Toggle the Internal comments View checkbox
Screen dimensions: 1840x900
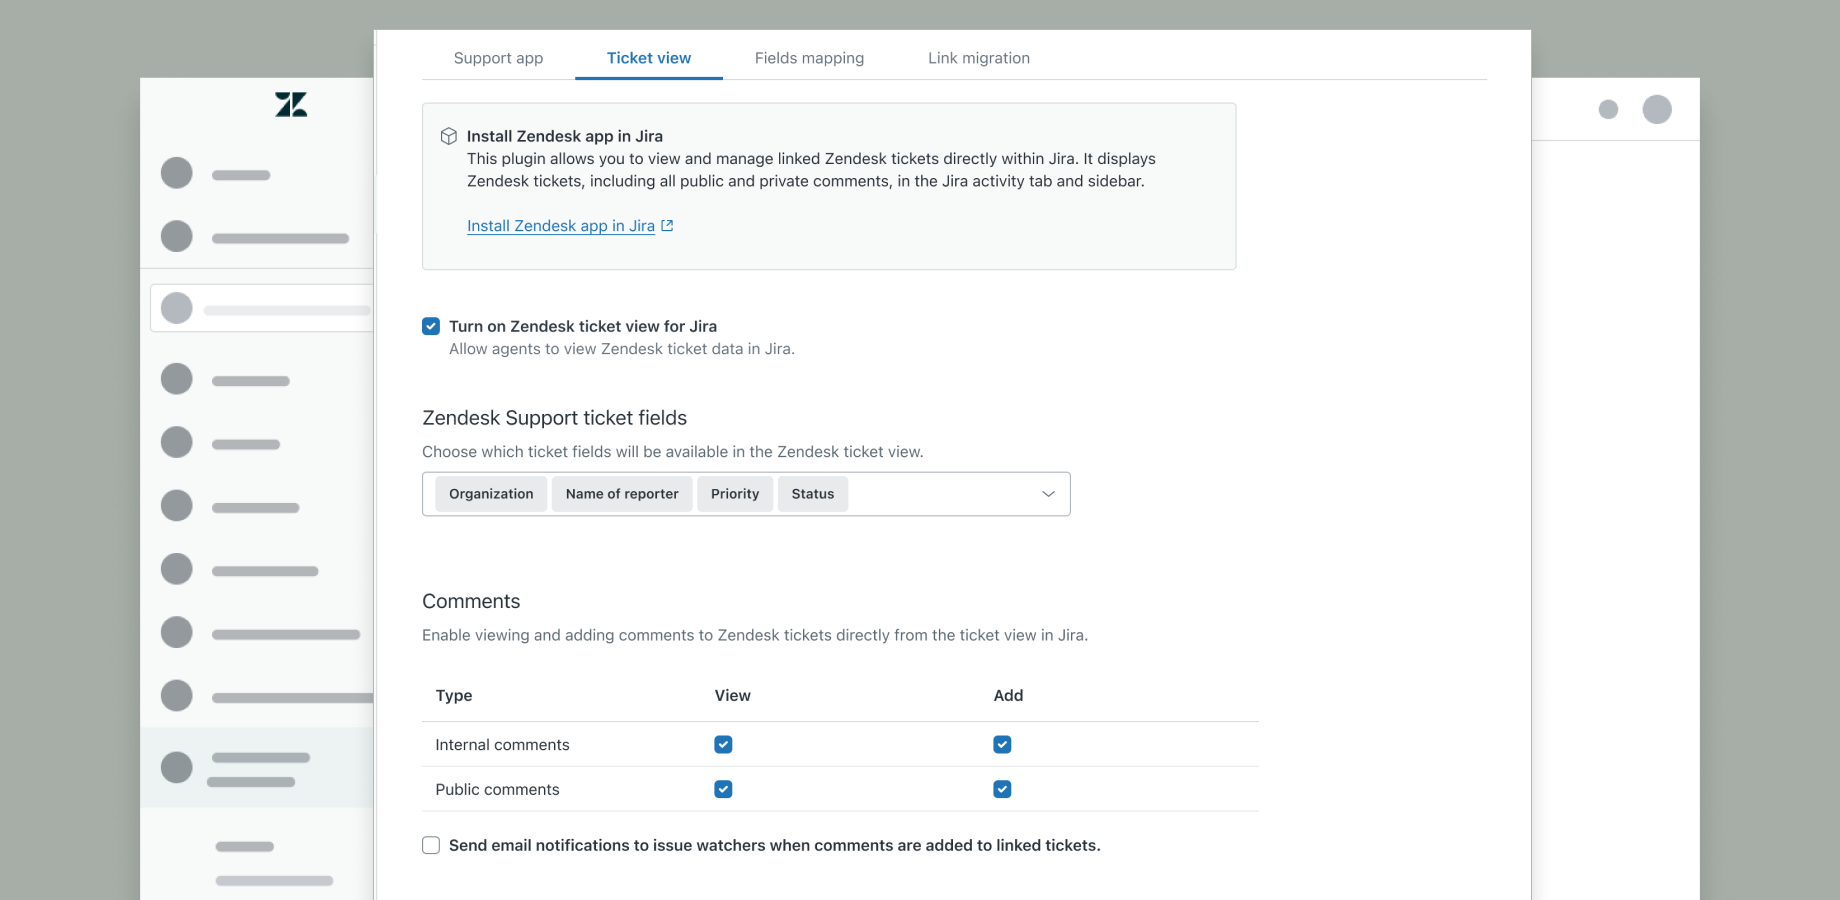(723, 744)
